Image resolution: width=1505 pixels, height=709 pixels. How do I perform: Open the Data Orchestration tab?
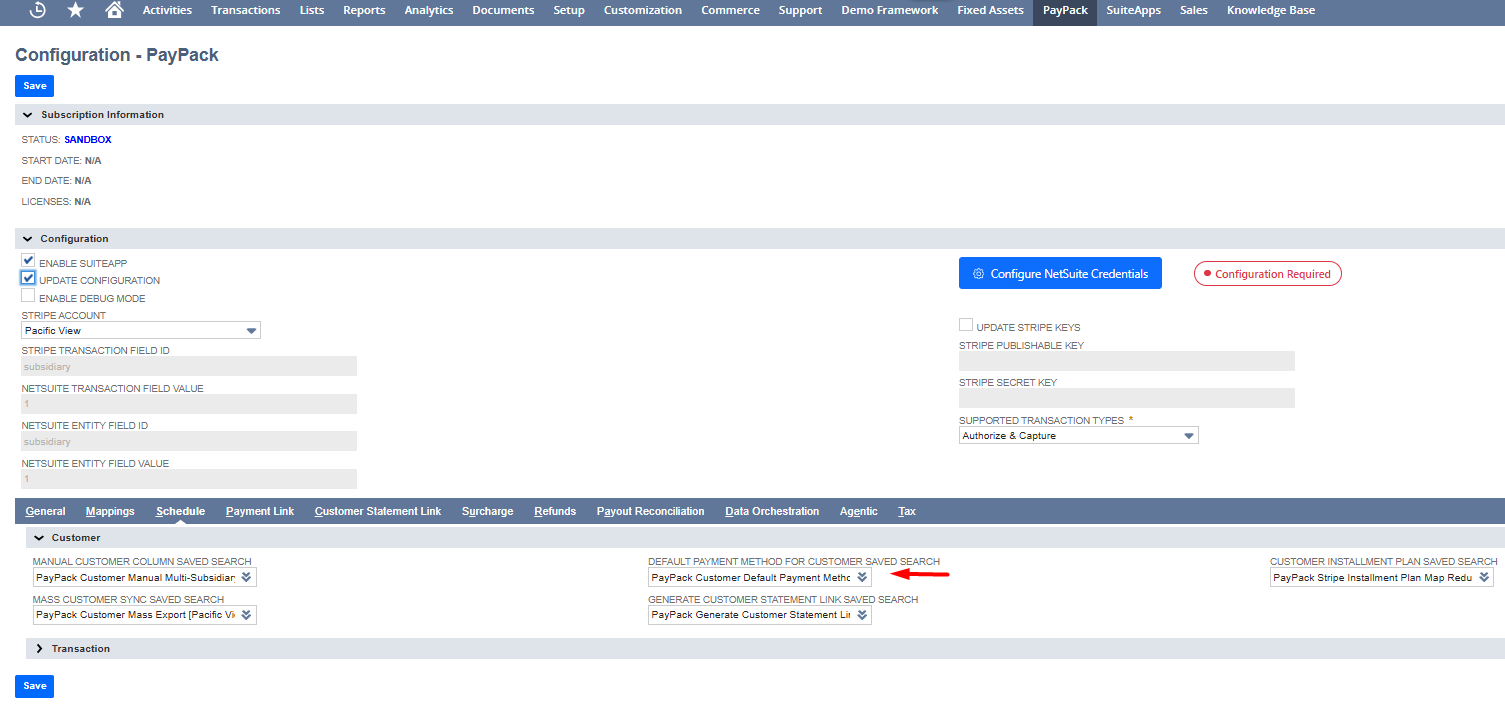click(772, 511)
